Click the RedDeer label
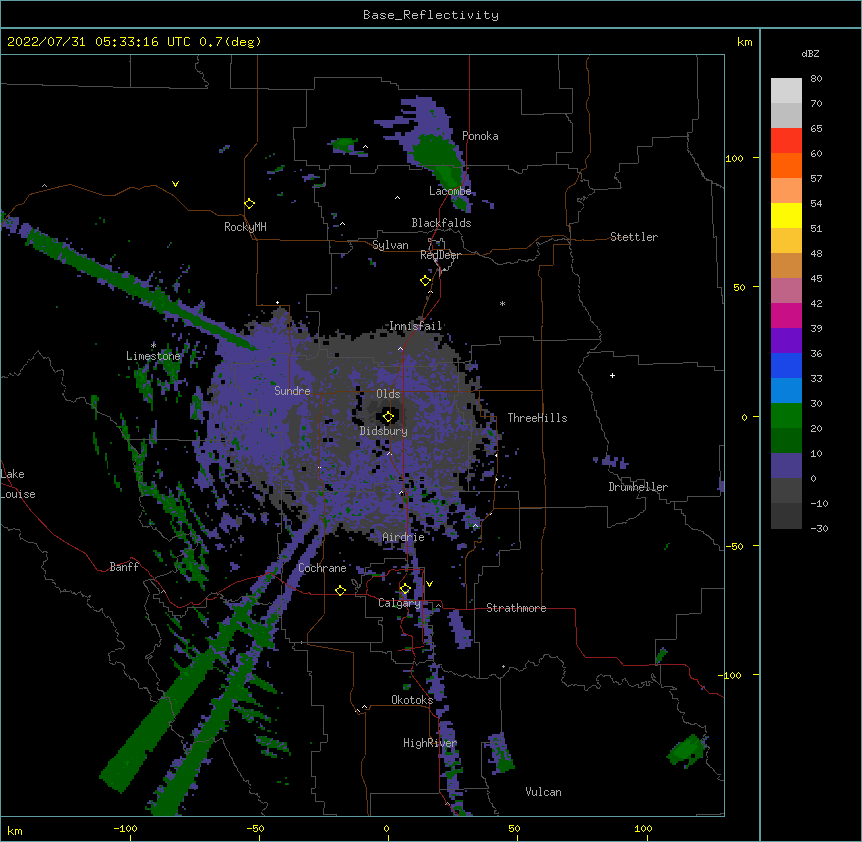Image resolution: width=862 pixels, height=842 pixels. point(440,255)
